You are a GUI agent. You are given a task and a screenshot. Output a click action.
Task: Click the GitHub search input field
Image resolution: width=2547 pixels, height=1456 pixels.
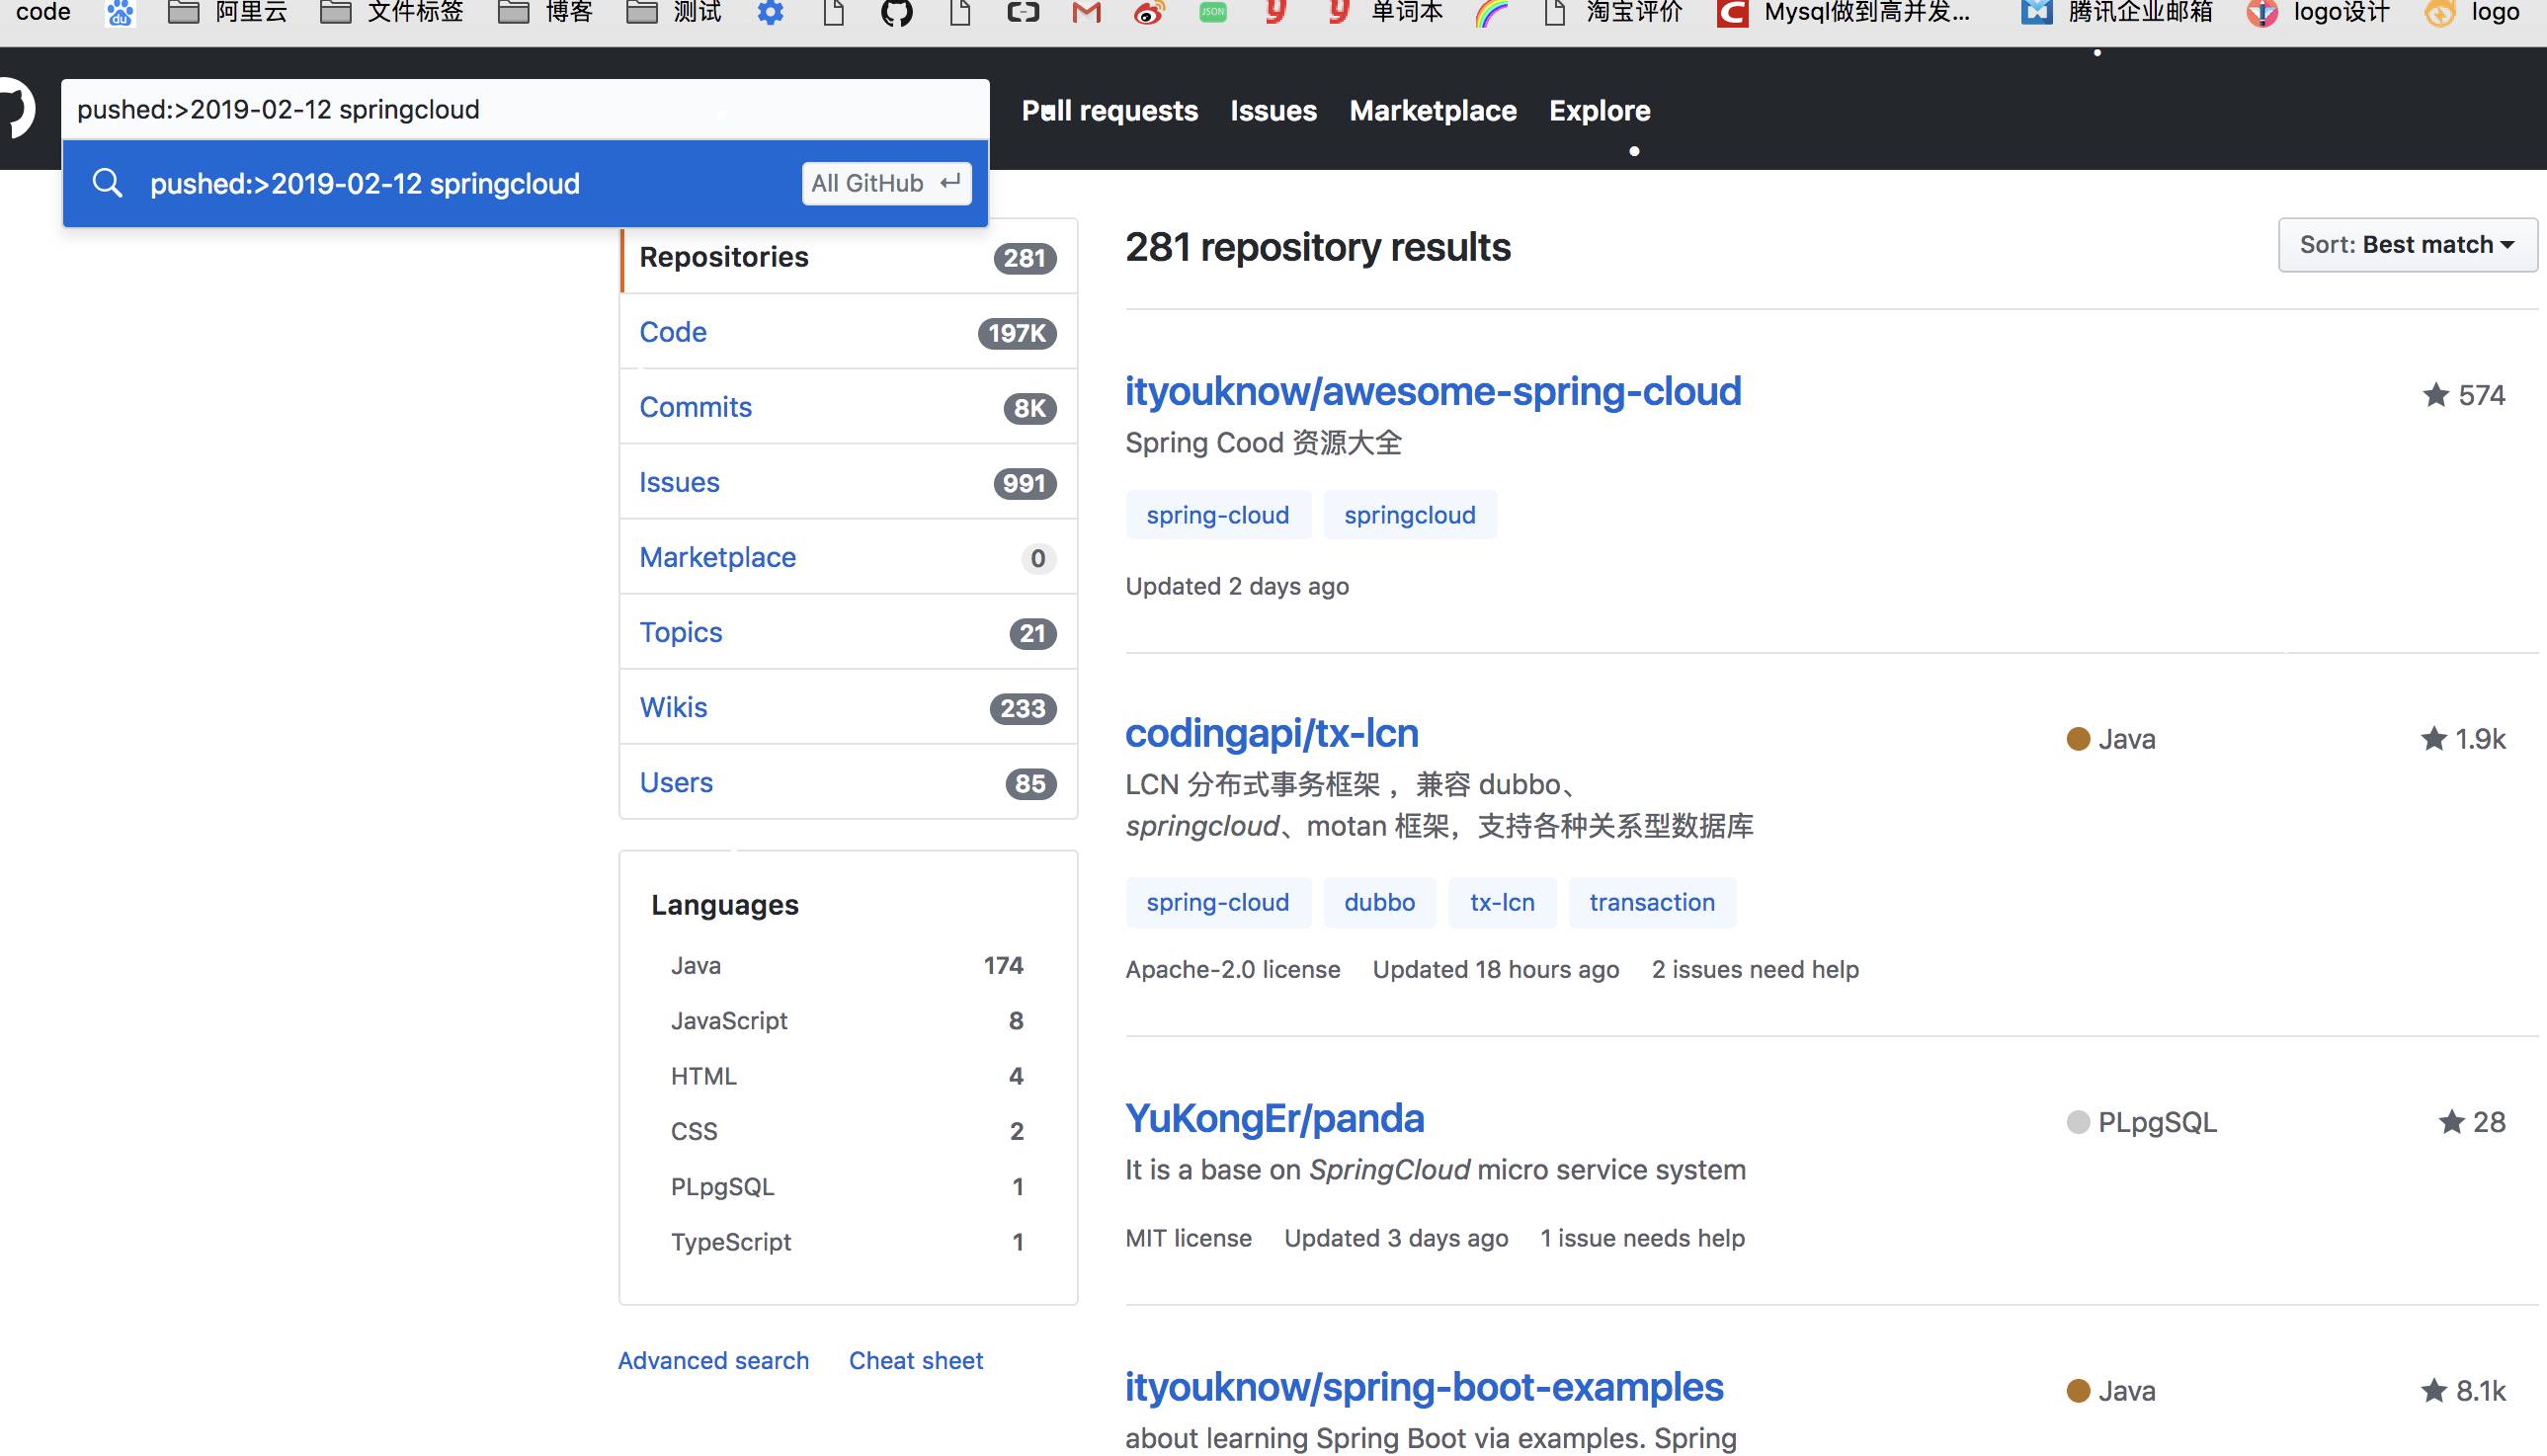525,109
